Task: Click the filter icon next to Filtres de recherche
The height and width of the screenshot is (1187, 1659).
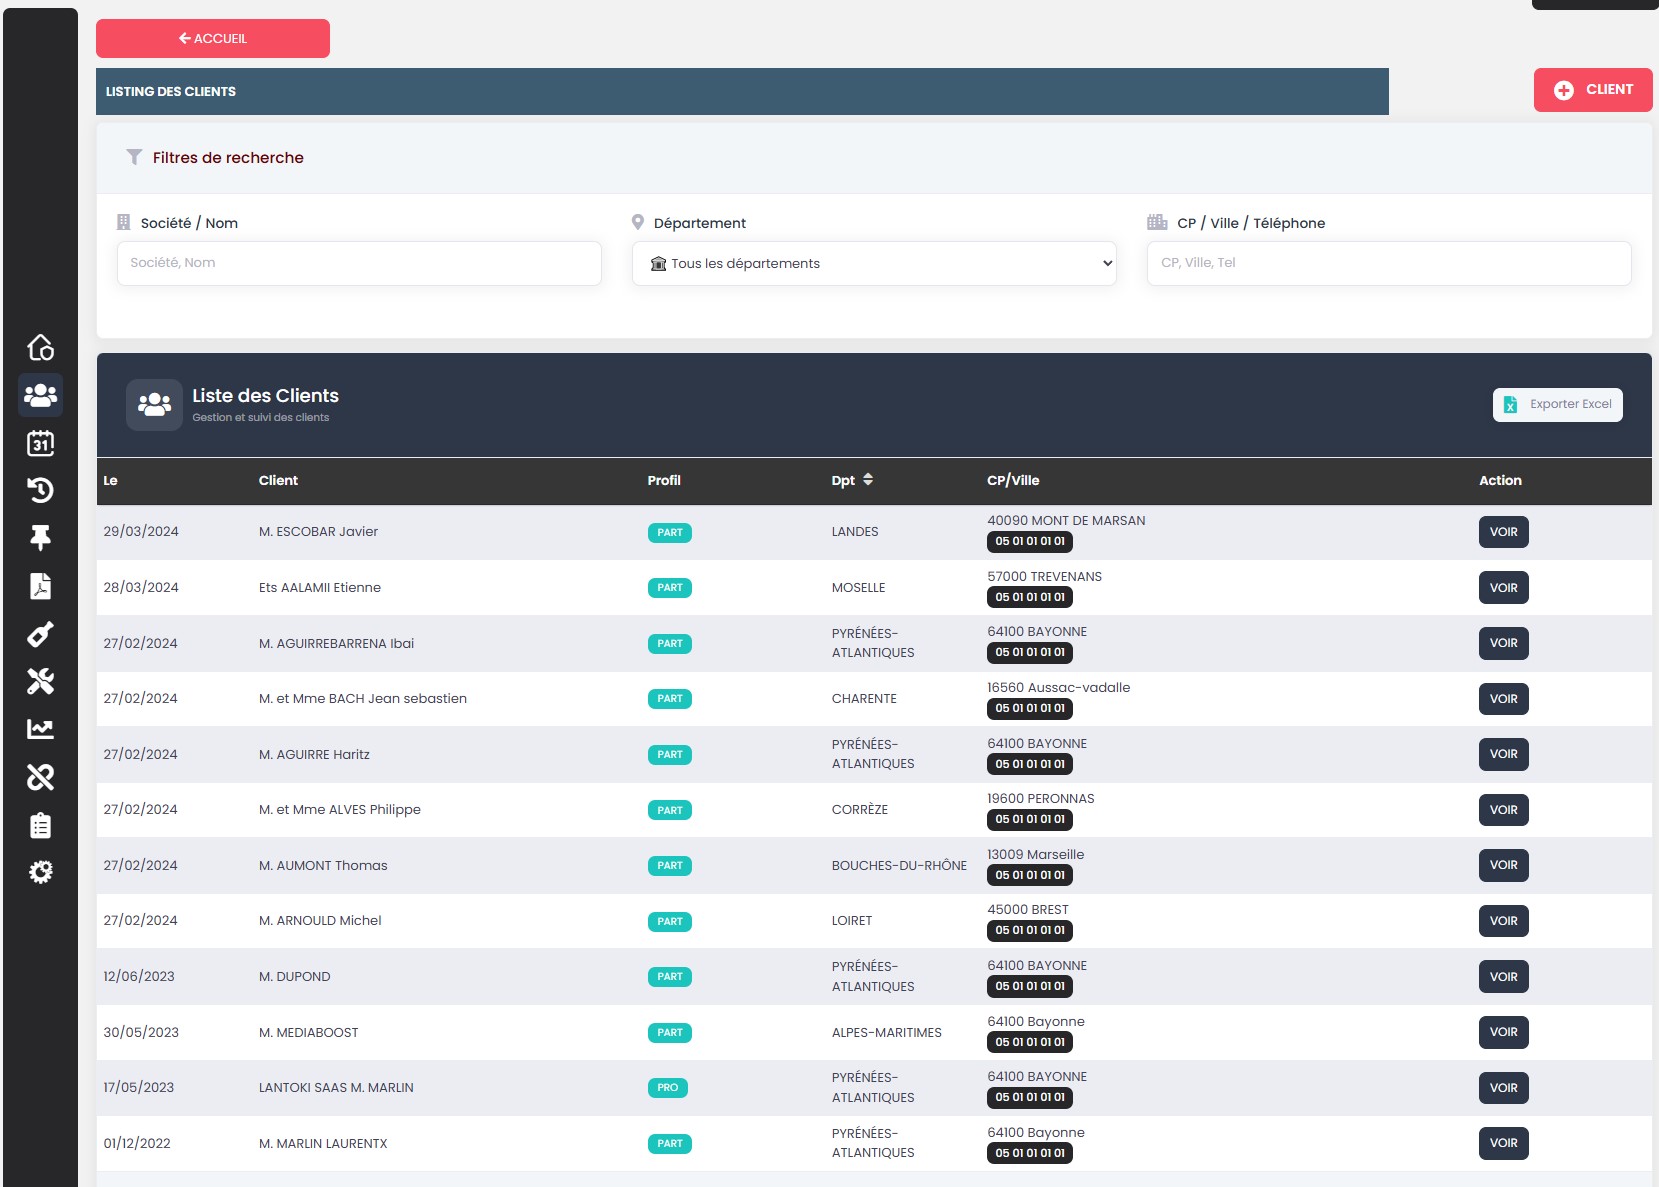Action: (133, 157)
